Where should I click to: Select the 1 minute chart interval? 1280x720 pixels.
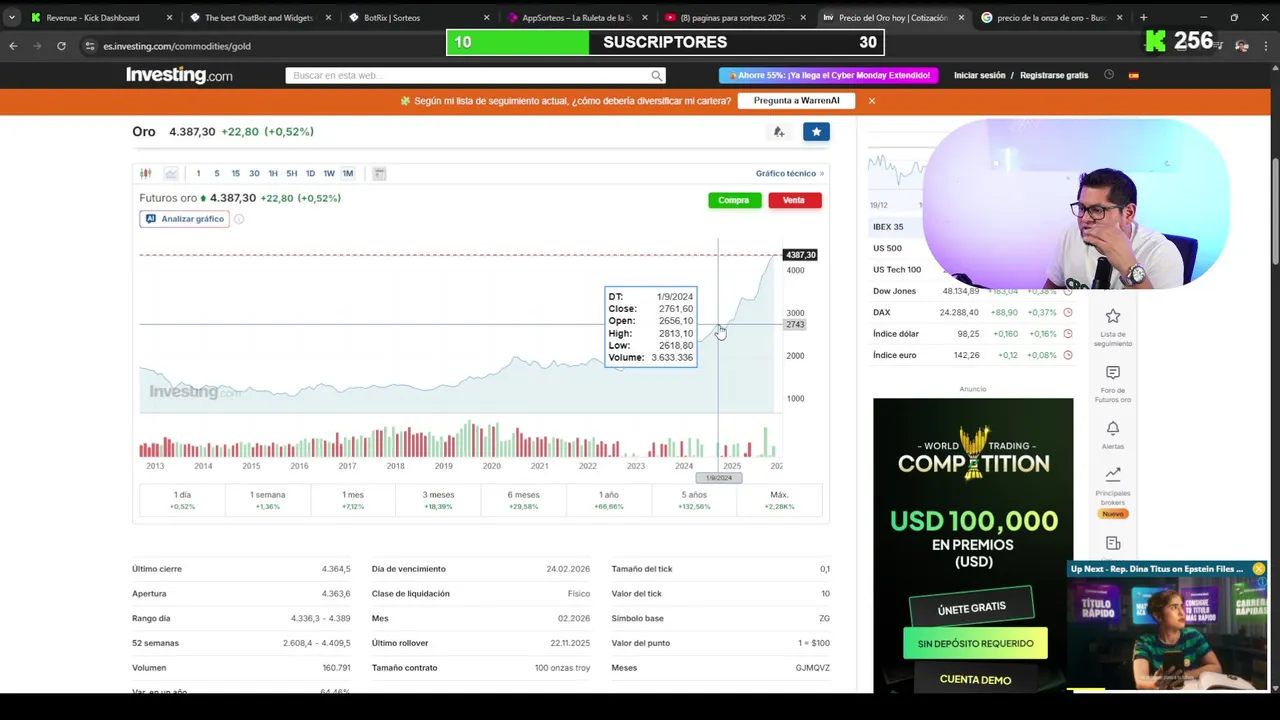pyautogui.click(x=198, y=173)
